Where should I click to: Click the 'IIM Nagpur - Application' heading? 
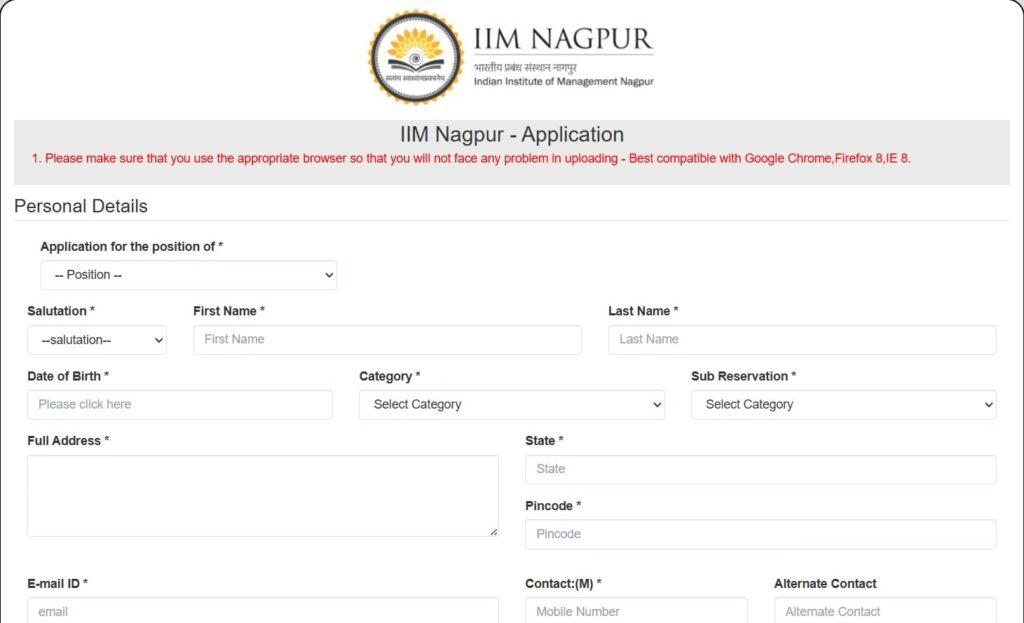click(x=512, y=135)
